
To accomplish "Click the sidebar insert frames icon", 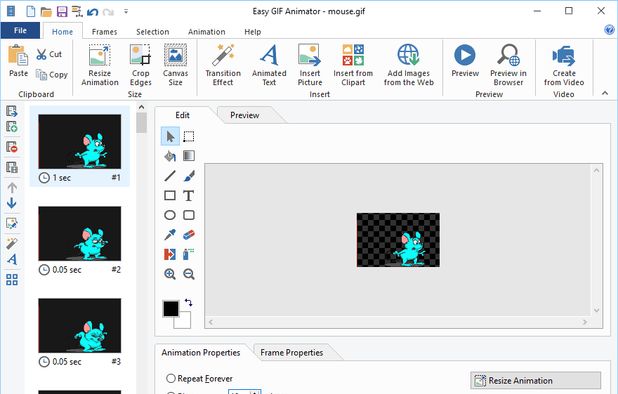I will [x=12, y=111].
